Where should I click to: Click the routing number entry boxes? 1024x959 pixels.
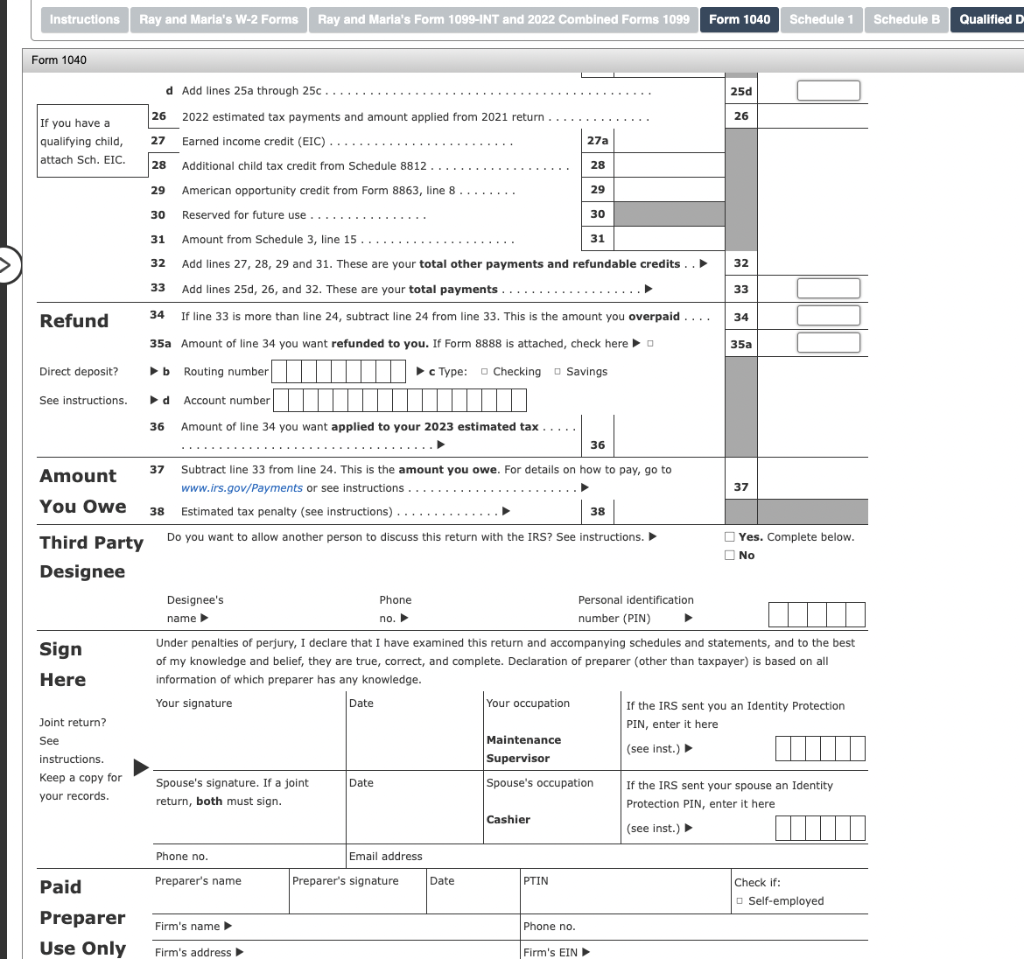click(x=340, y=371)
